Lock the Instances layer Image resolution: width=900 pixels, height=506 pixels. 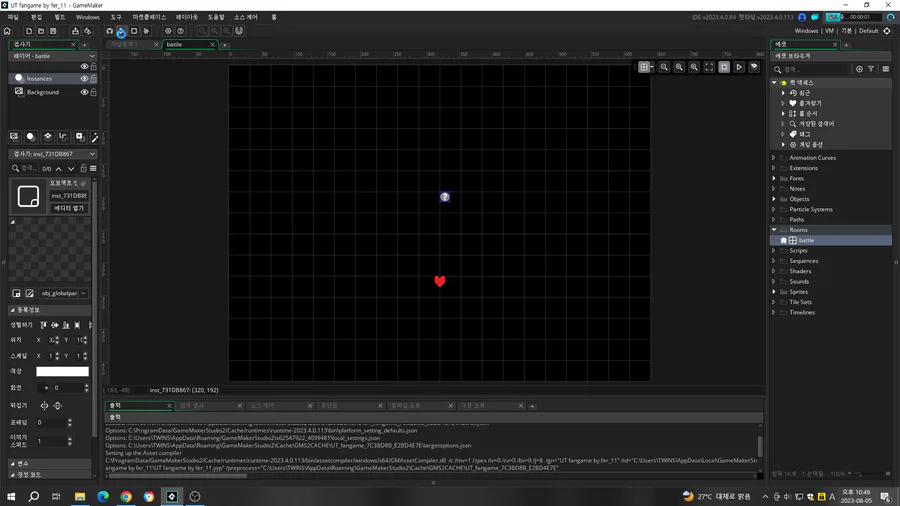tap(94, 79)
